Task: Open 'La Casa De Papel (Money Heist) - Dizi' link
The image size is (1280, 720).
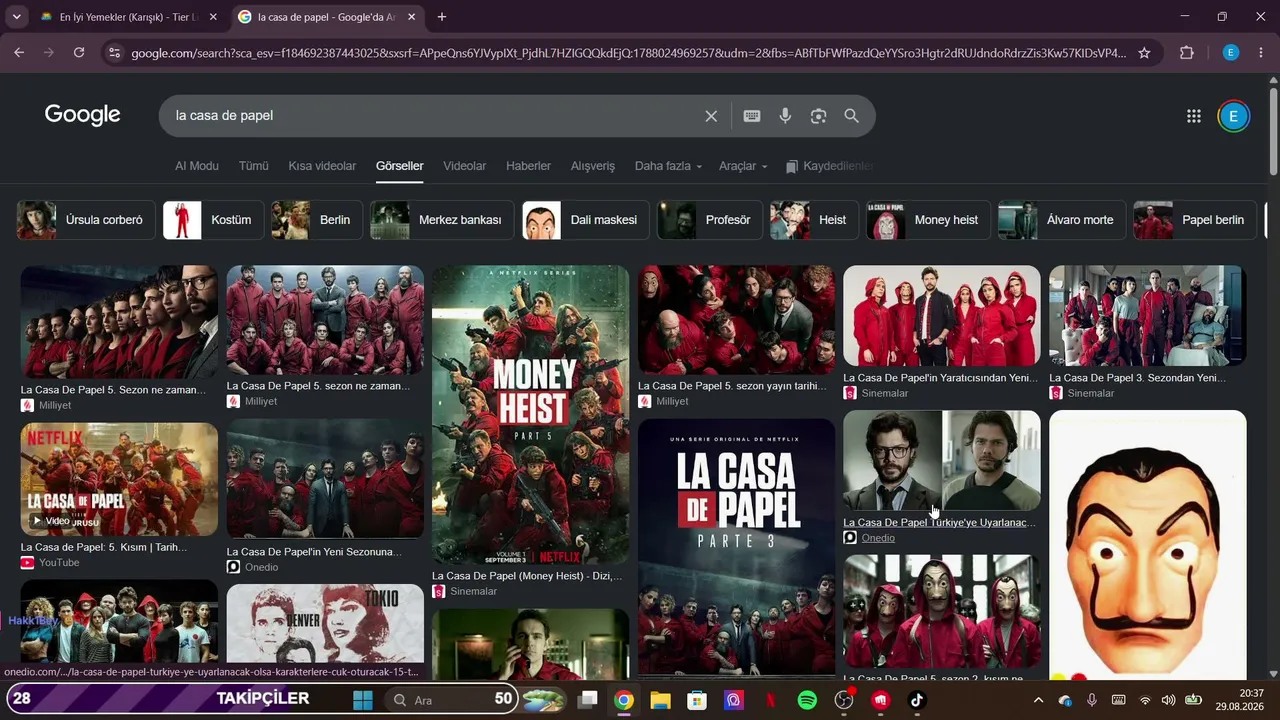Action: (x=527, y=576)
